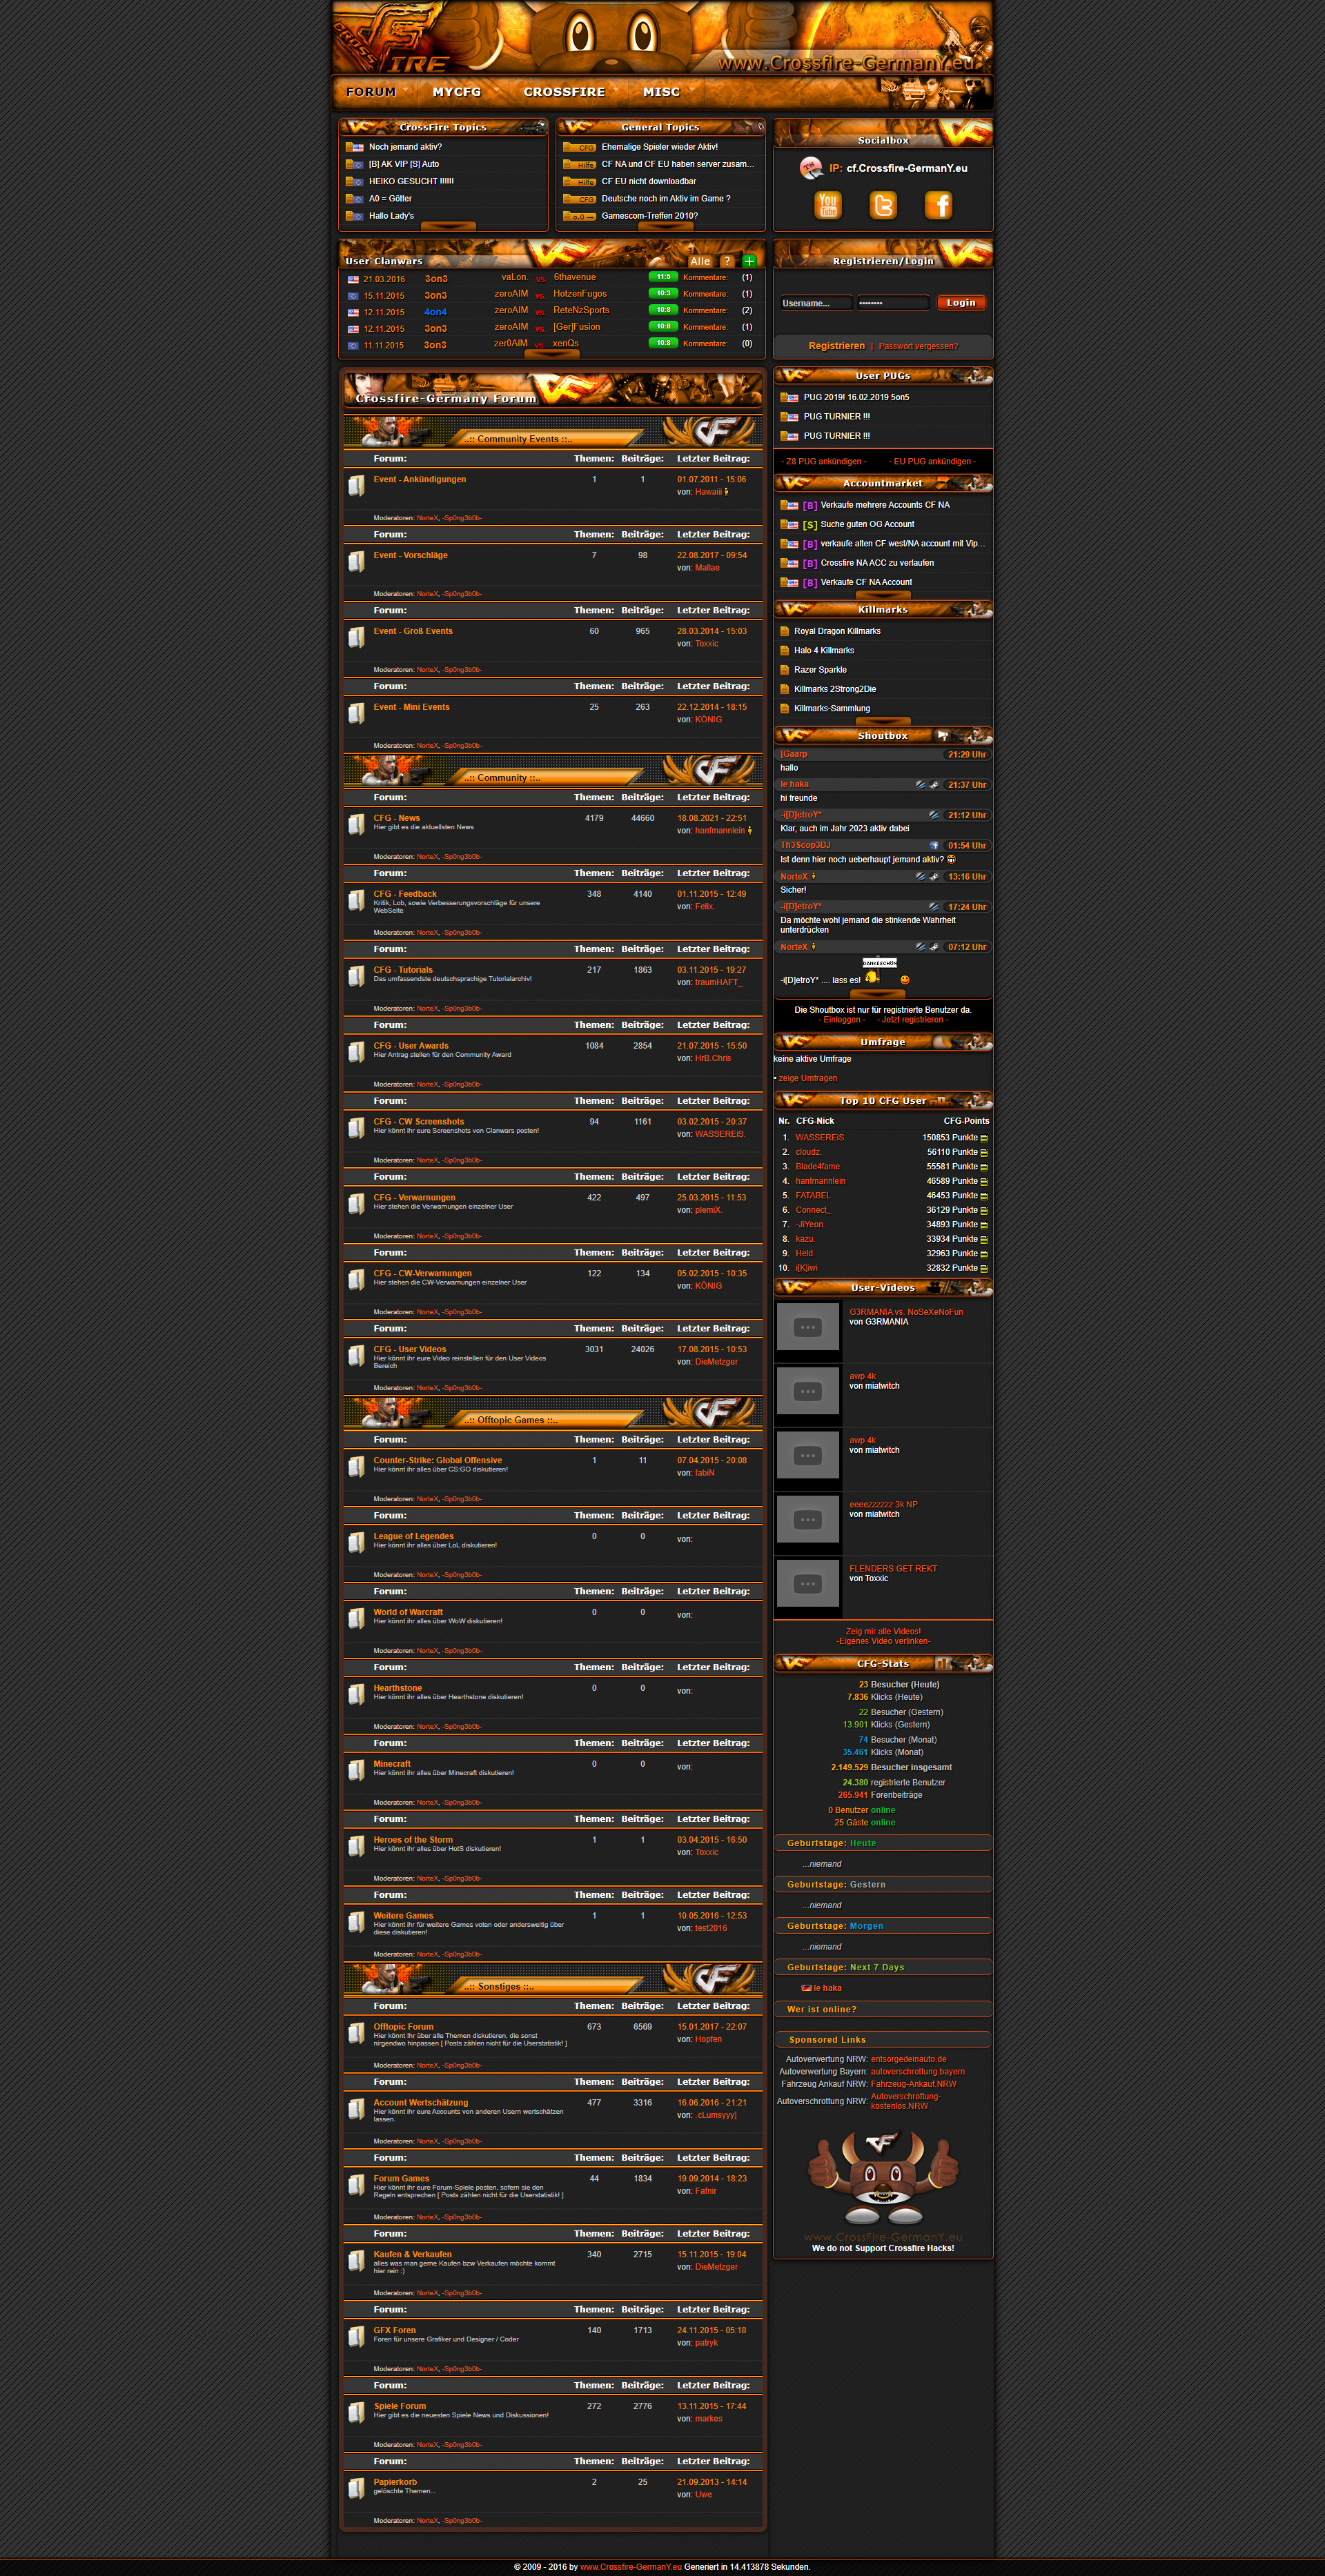Click folder icon next to 'Papierkorb'
The height and width of the screenshot is (2576, 1325).
click(356, 2489)
